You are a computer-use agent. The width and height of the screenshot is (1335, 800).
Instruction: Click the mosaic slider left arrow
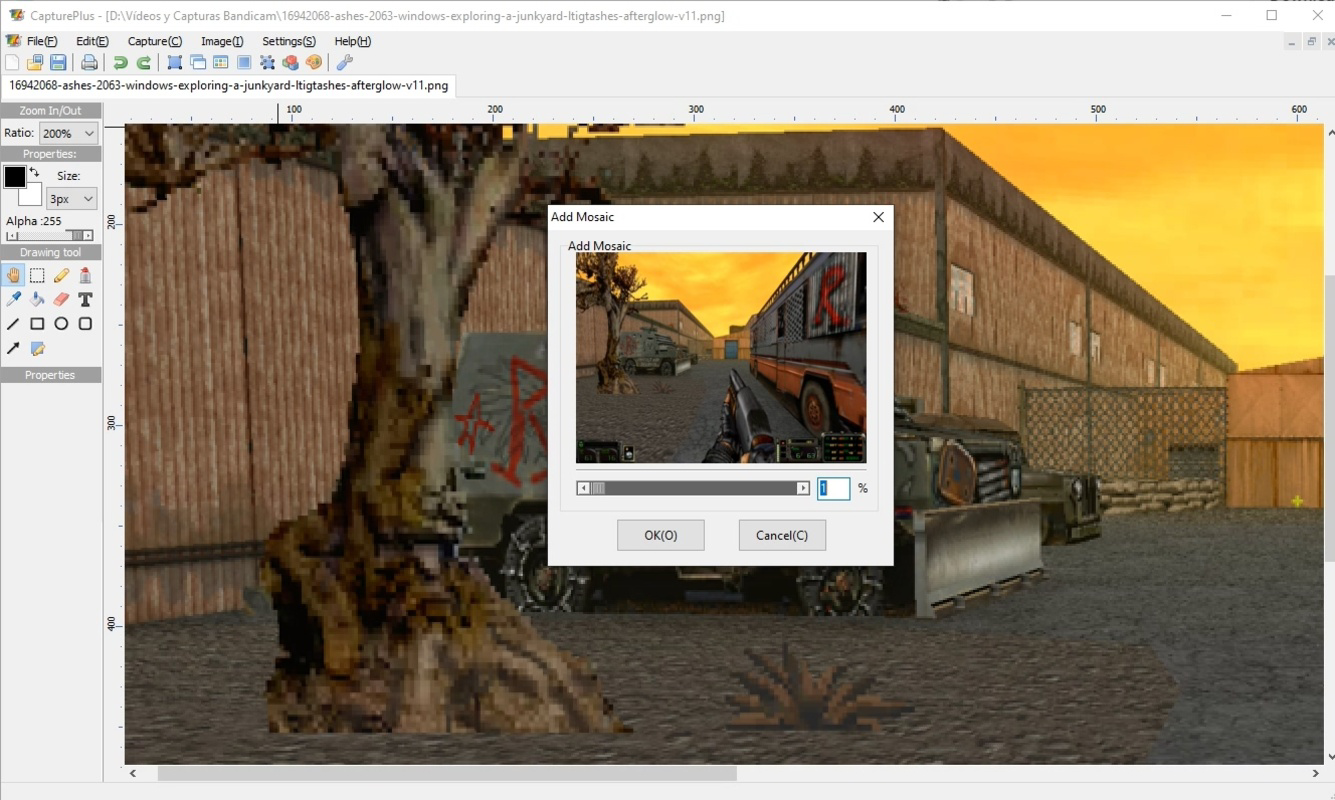pyautogui.click(x=584, y=488)
